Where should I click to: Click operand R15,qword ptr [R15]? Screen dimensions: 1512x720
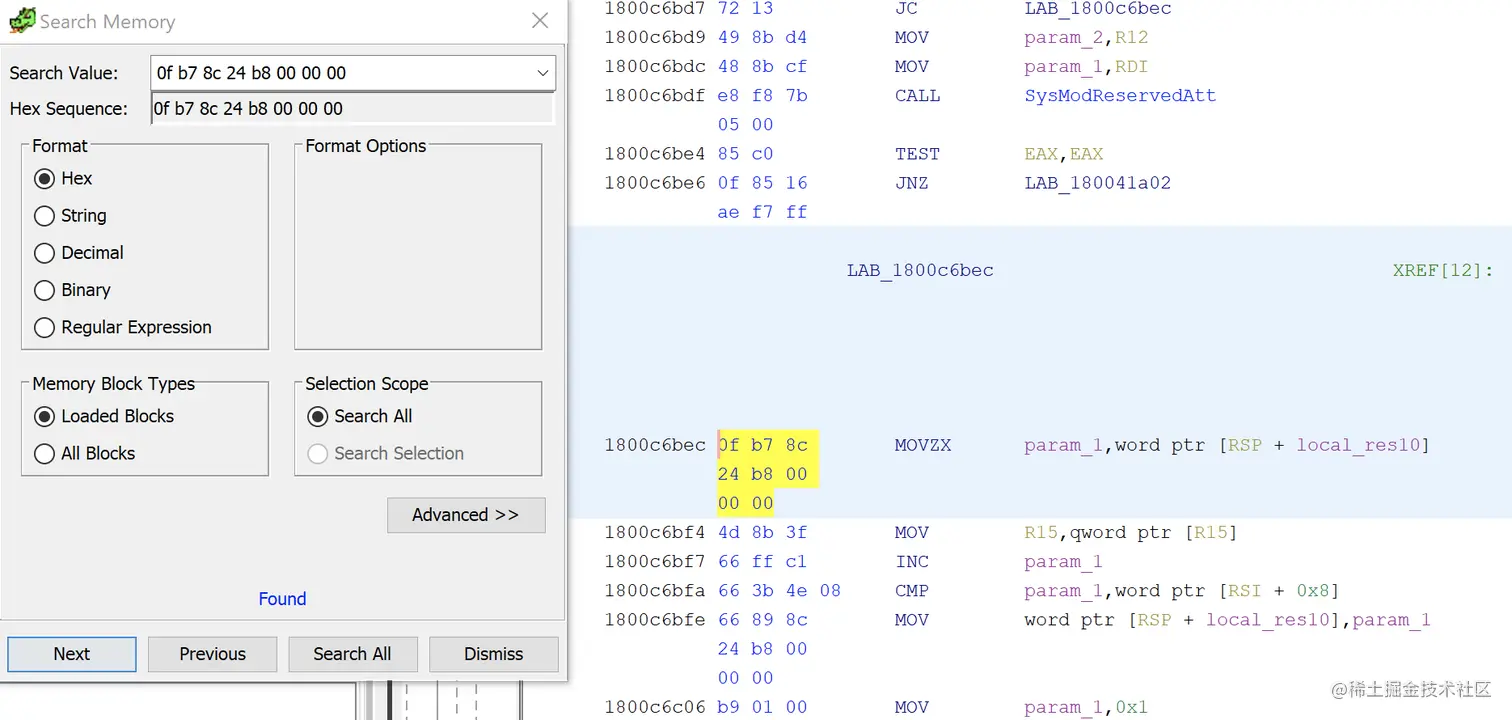pyautogui.click(x=1131, y=533)
